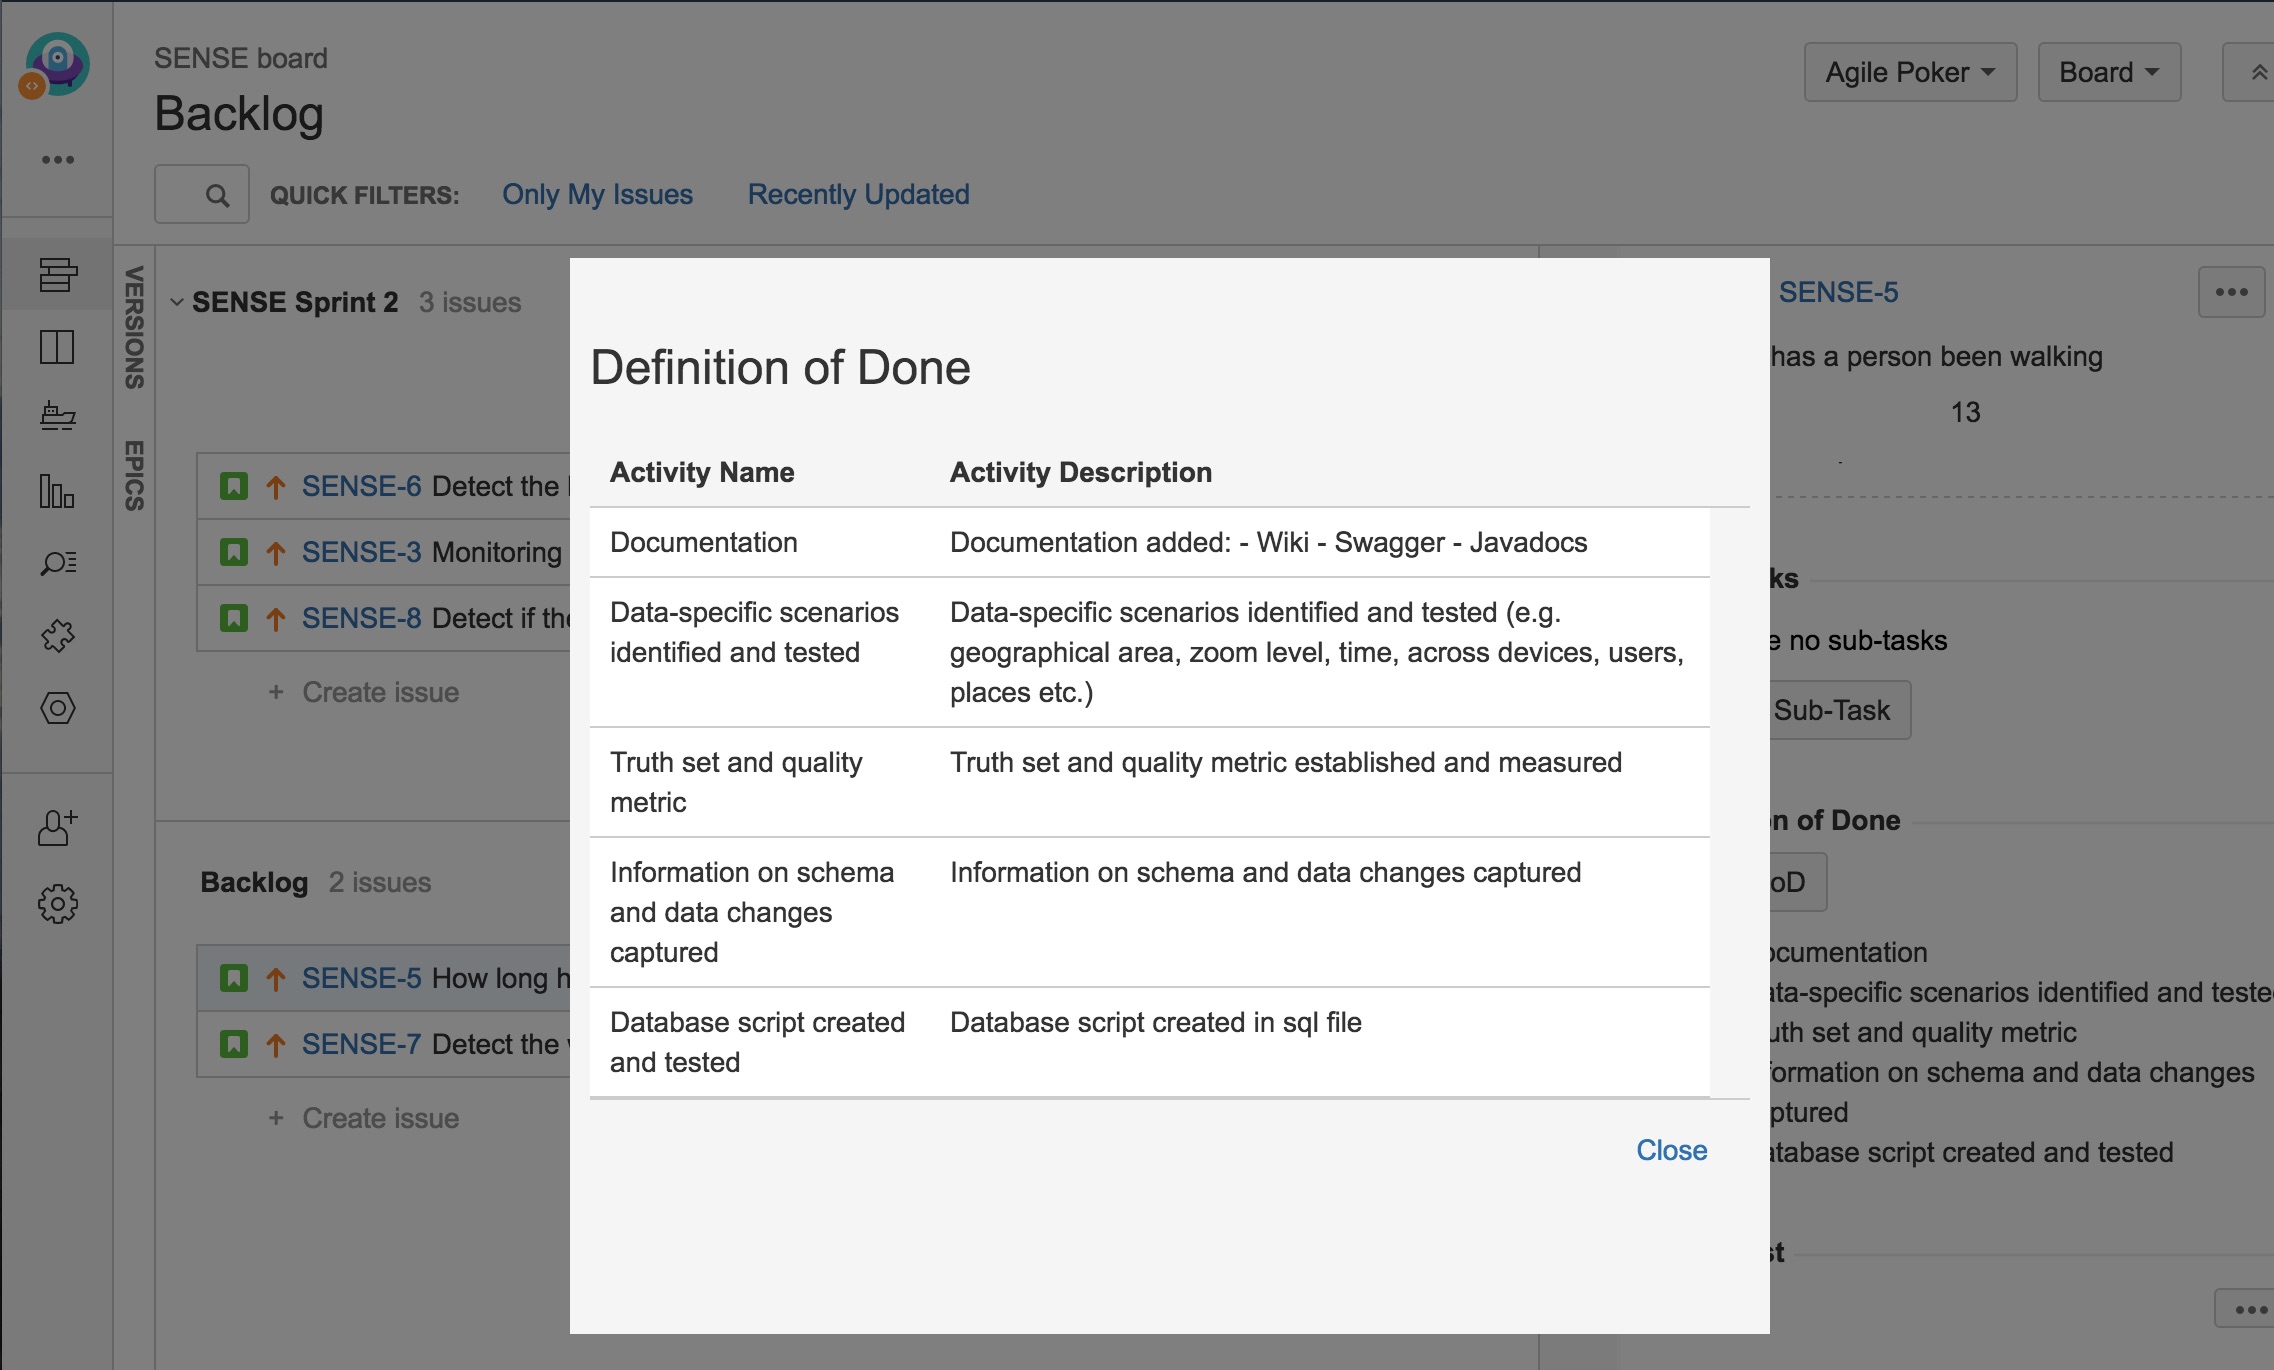Viewport: 2274px width, 1370px height.
Task: Open the Releases ship icon
Action: 57,416
